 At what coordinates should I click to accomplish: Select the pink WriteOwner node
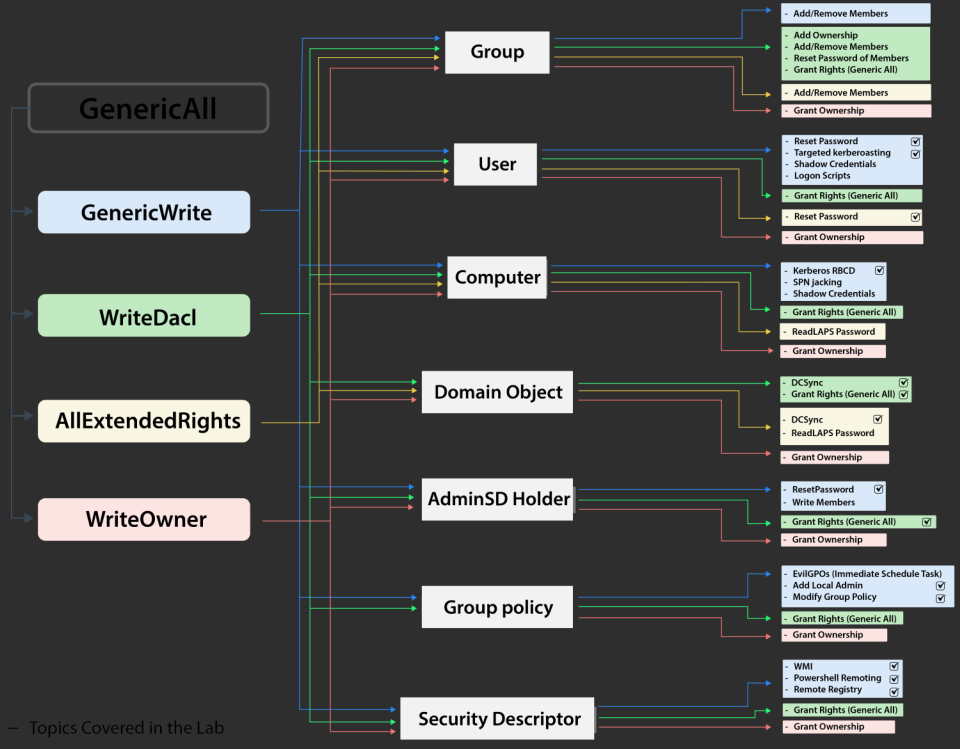tap(144, 520)
